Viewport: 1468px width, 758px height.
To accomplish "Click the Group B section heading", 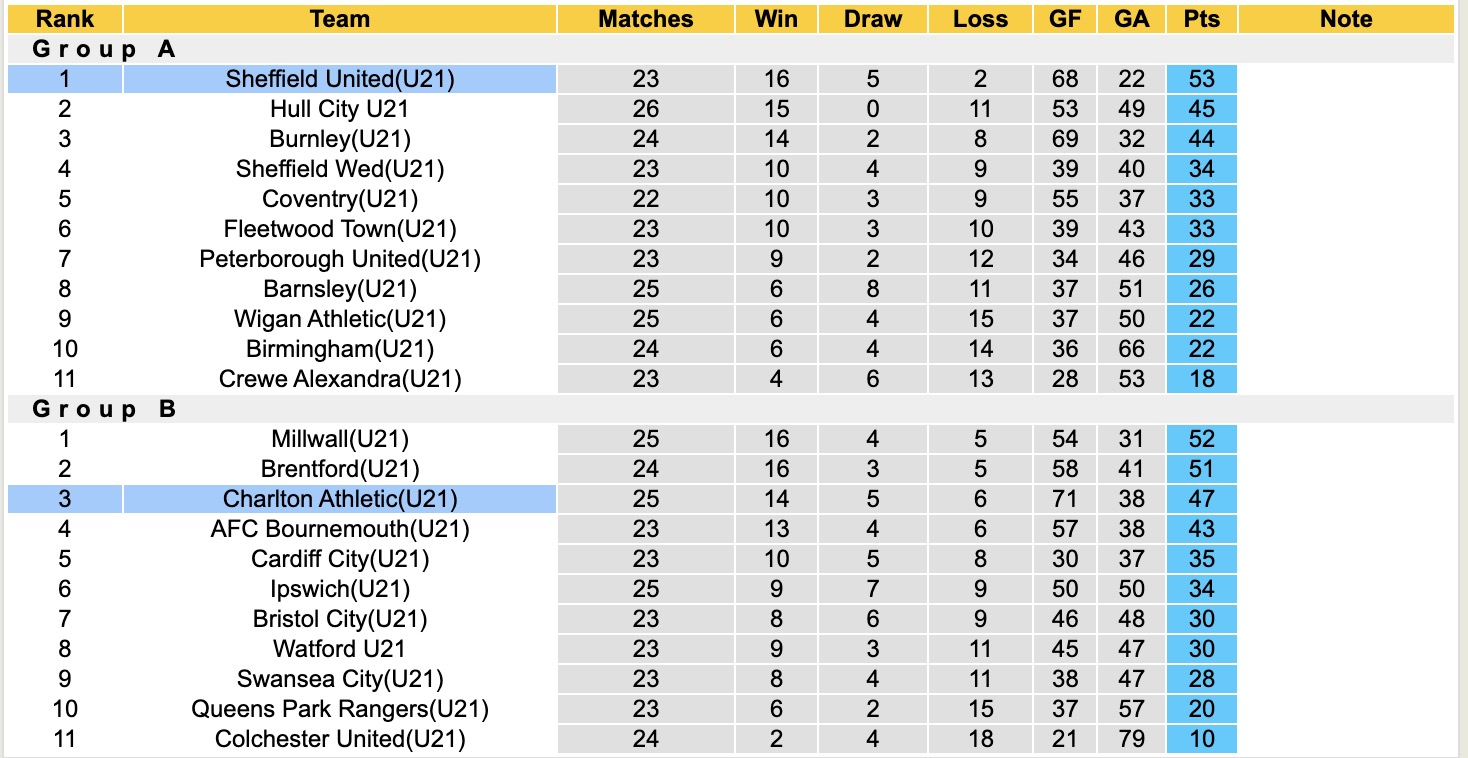I will (104, 409).
